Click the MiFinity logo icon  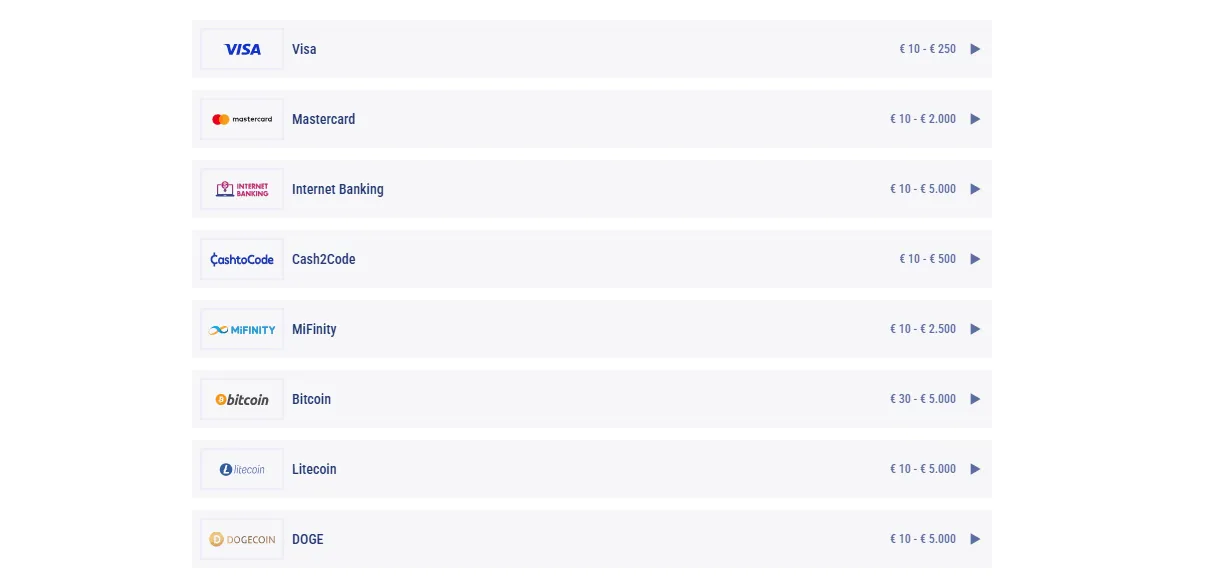tap(242, 329)
